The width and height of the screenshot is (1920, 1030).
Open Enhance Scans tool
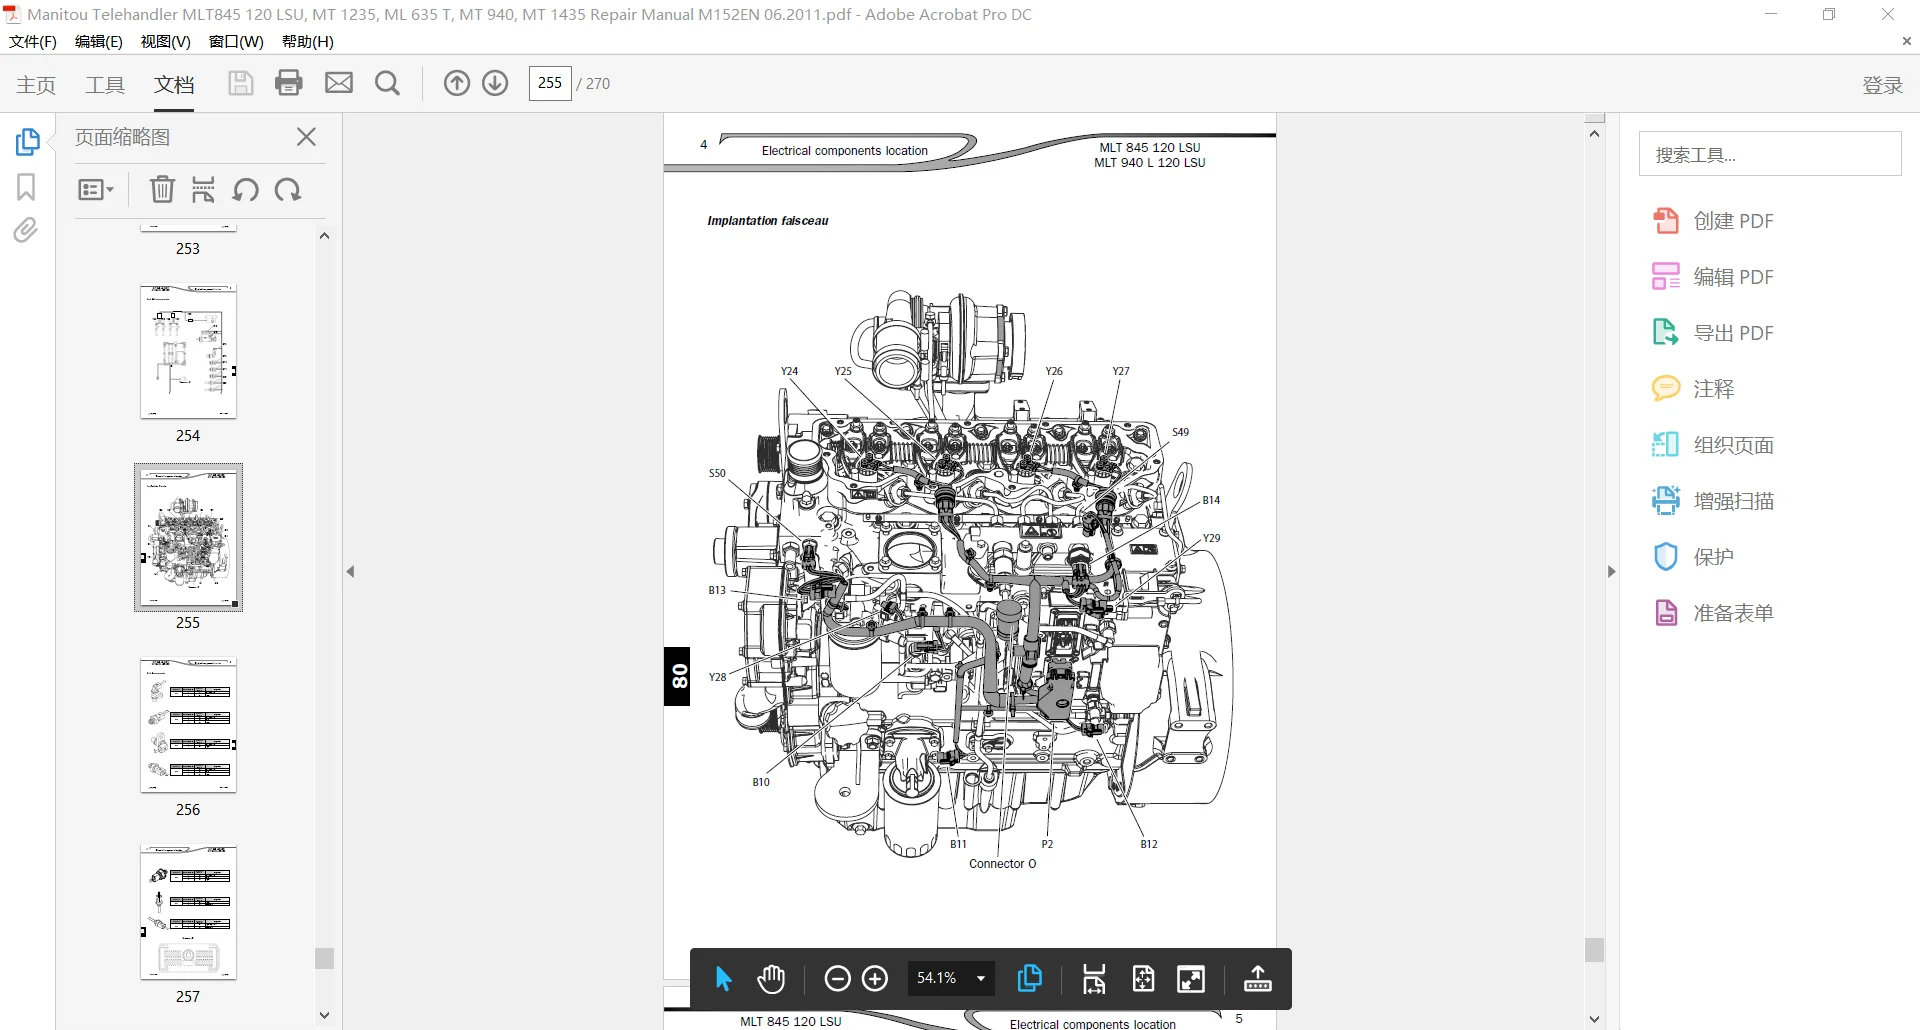[1715, 501]
